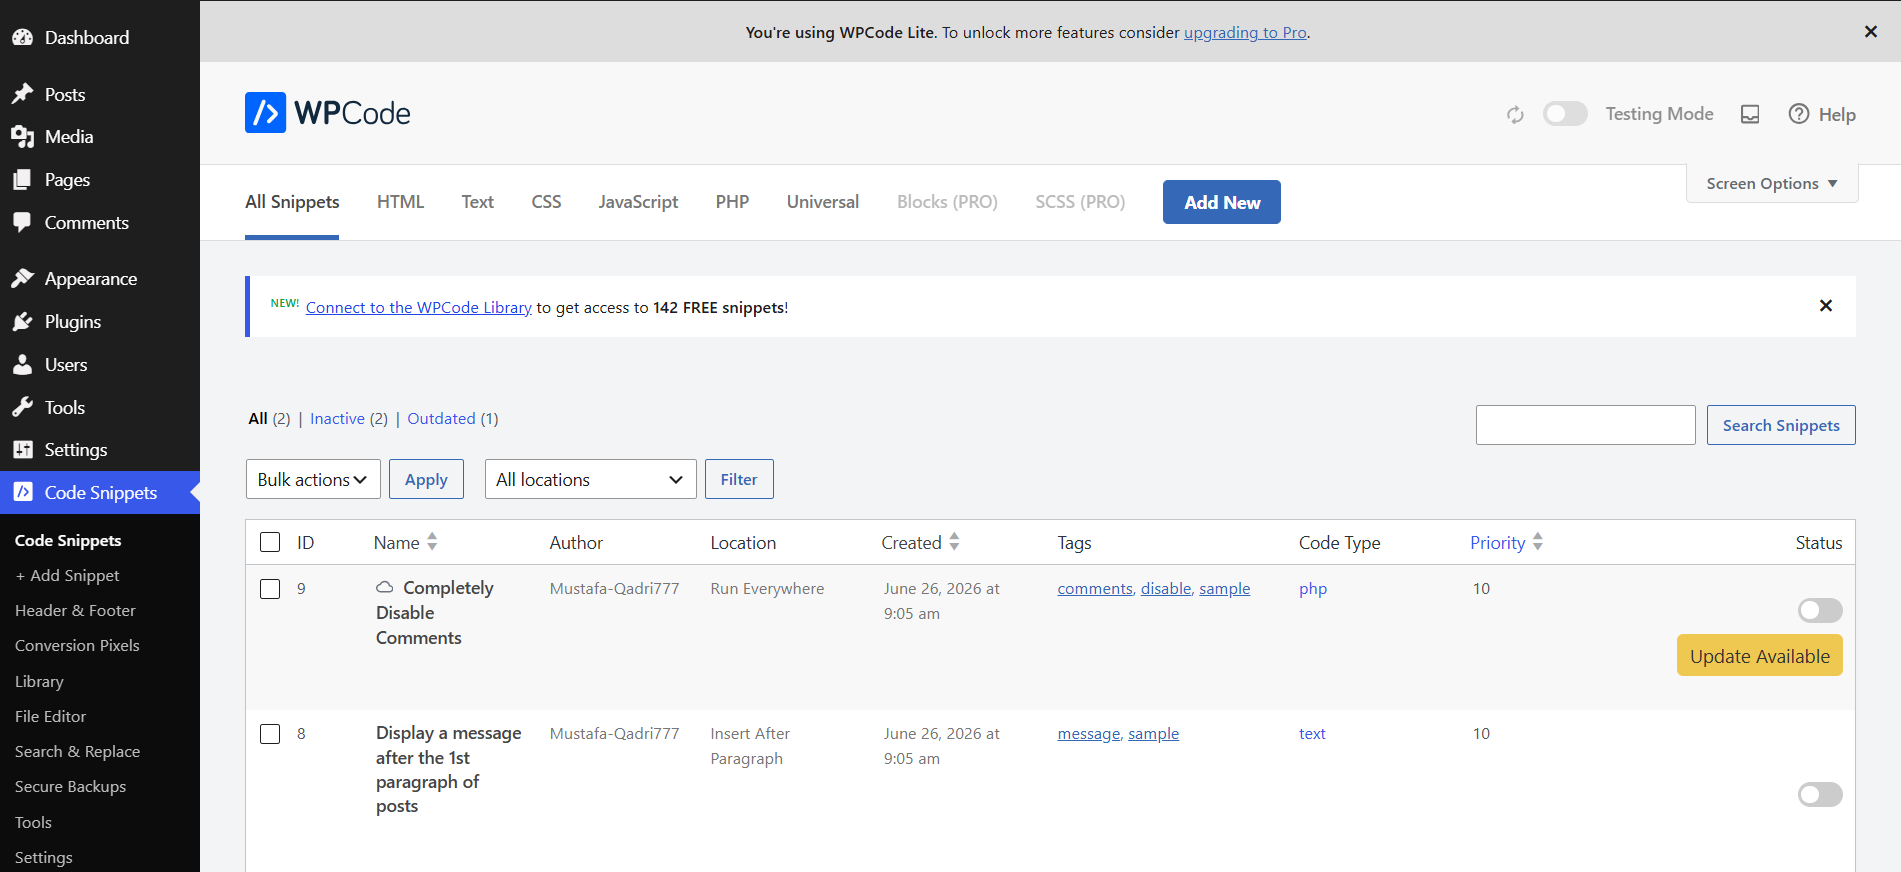The height and width of the screenshot is (872, 1901).
Task: Click the comments tag link
Action: pyautogui.click(x=1095, y=588)
